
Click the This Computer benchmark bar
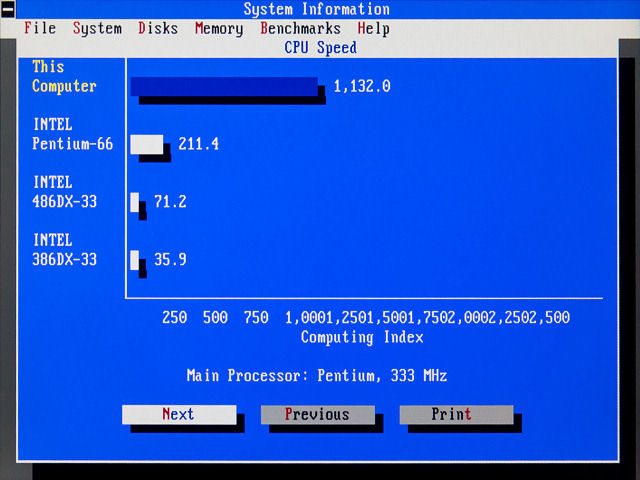click(x=224, y=87)
